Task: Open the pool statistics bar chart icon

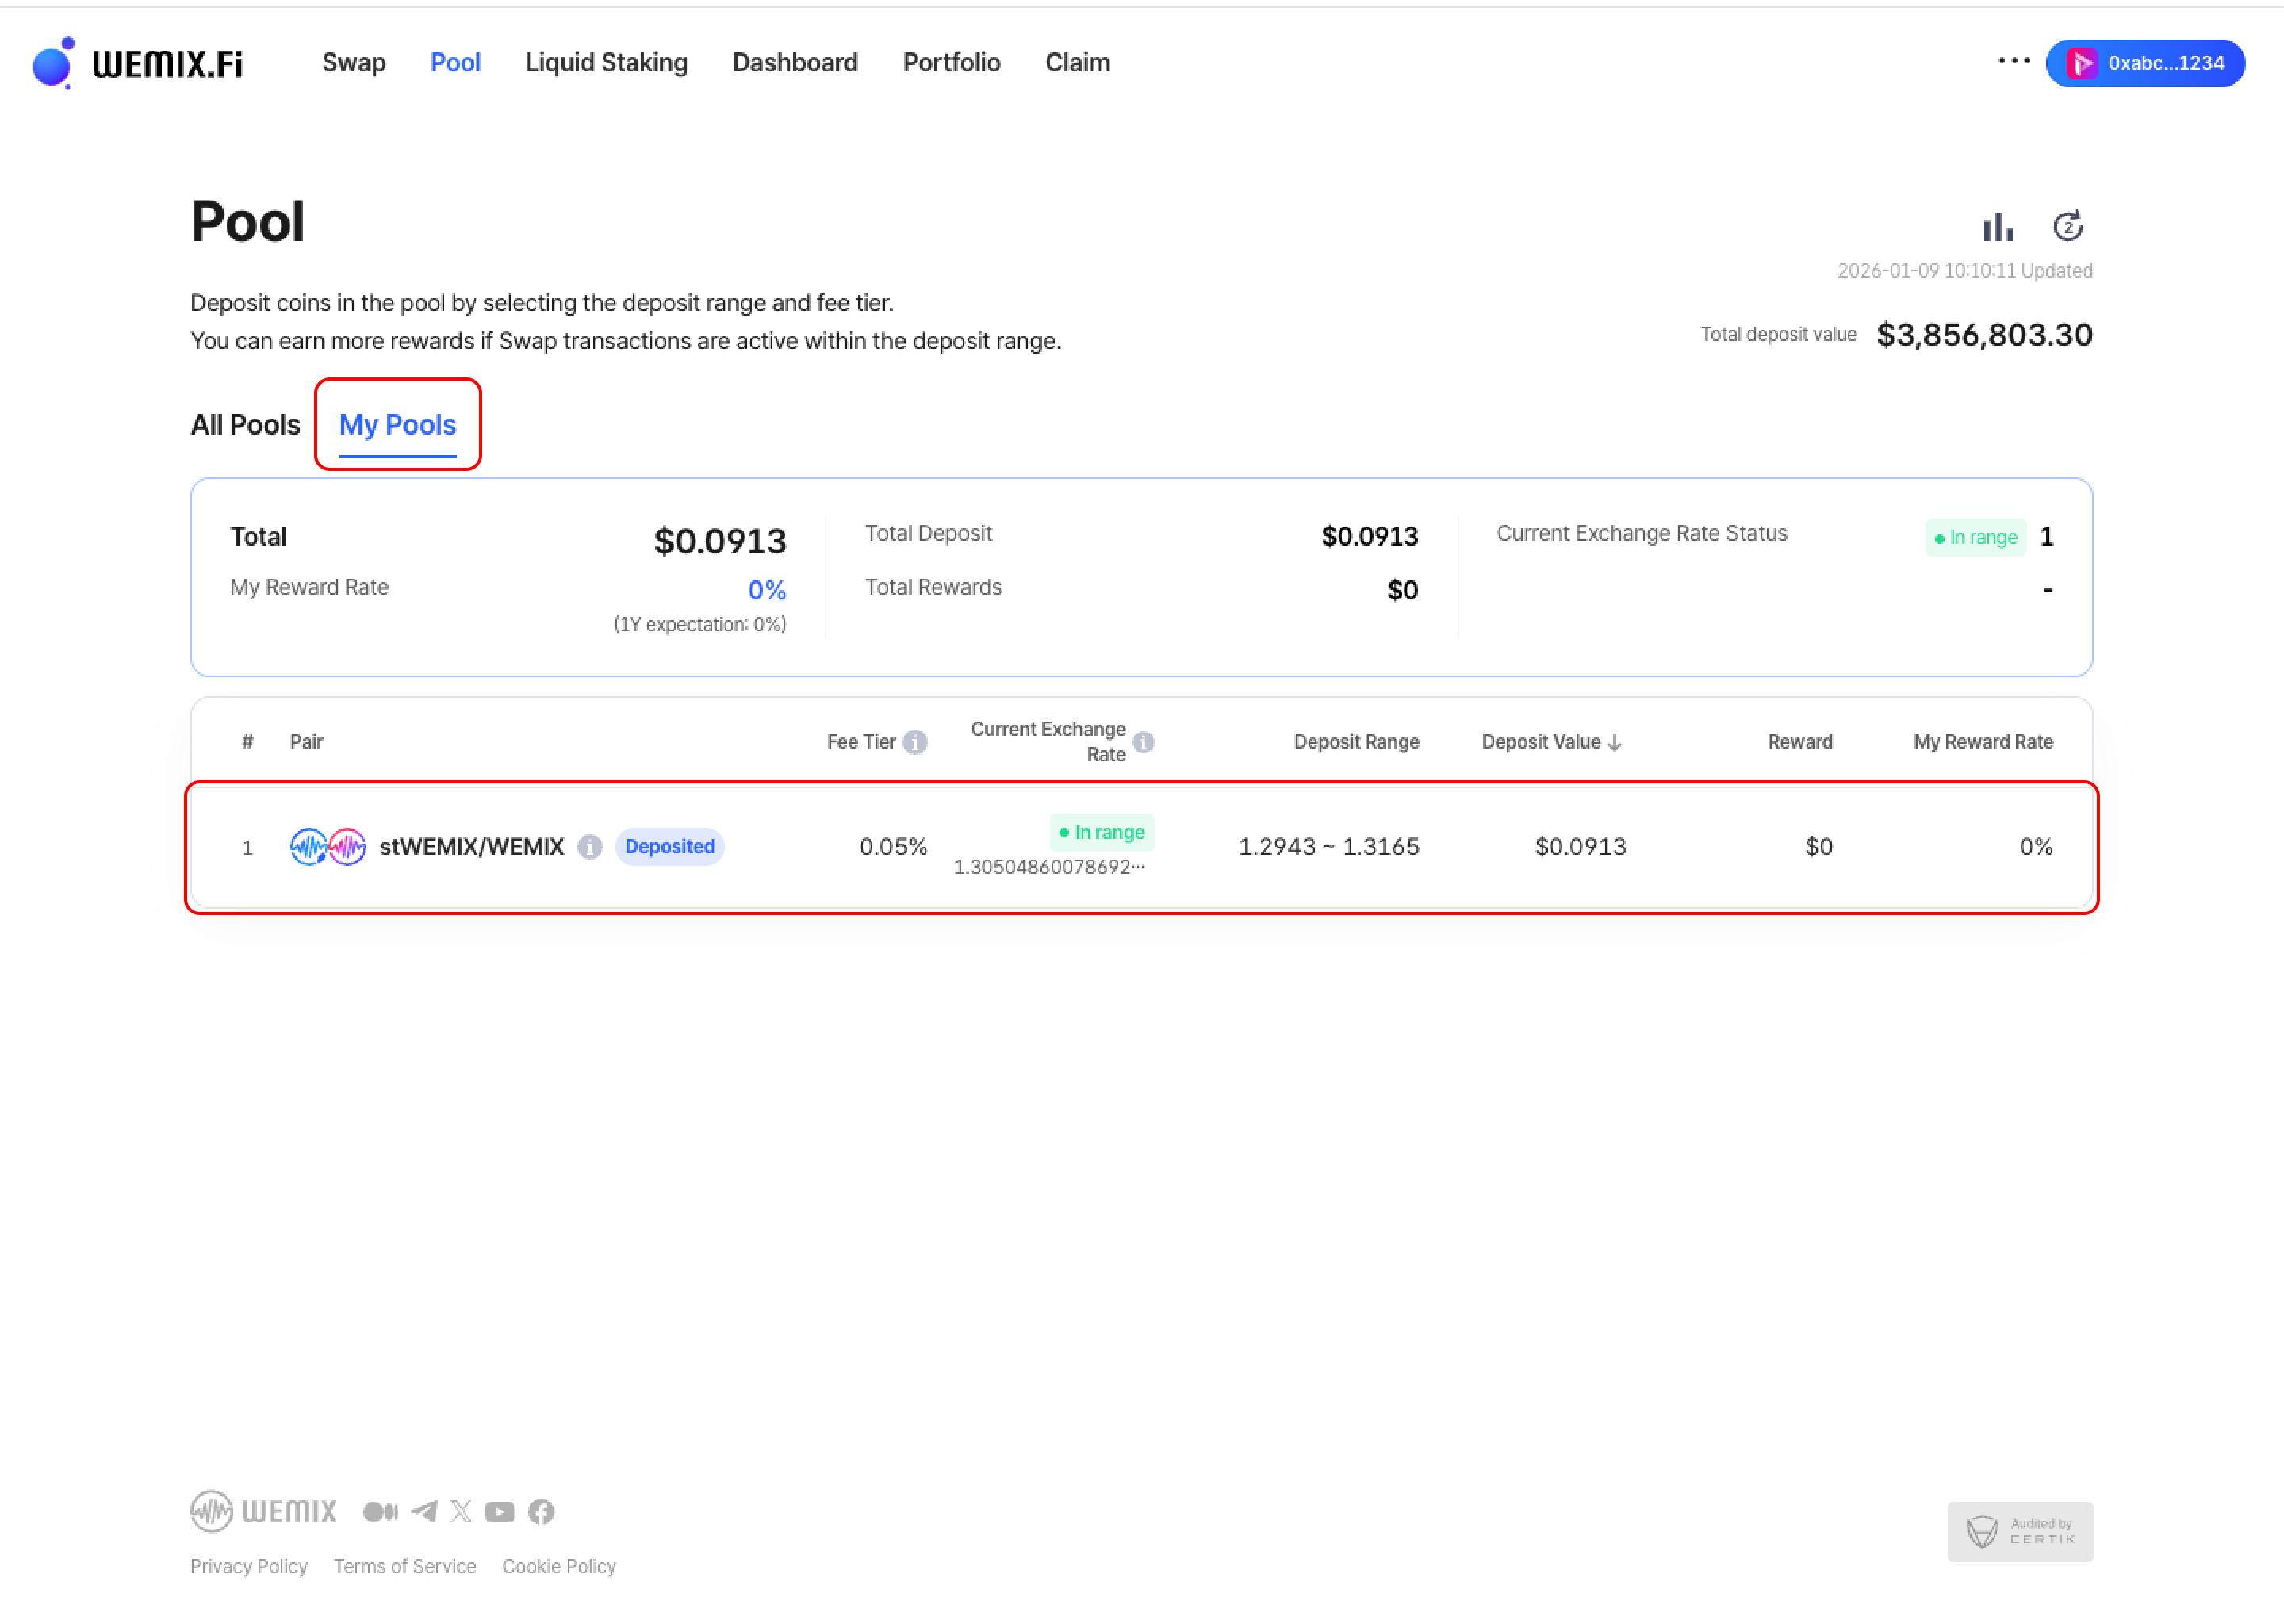Action: point(1997,227)
